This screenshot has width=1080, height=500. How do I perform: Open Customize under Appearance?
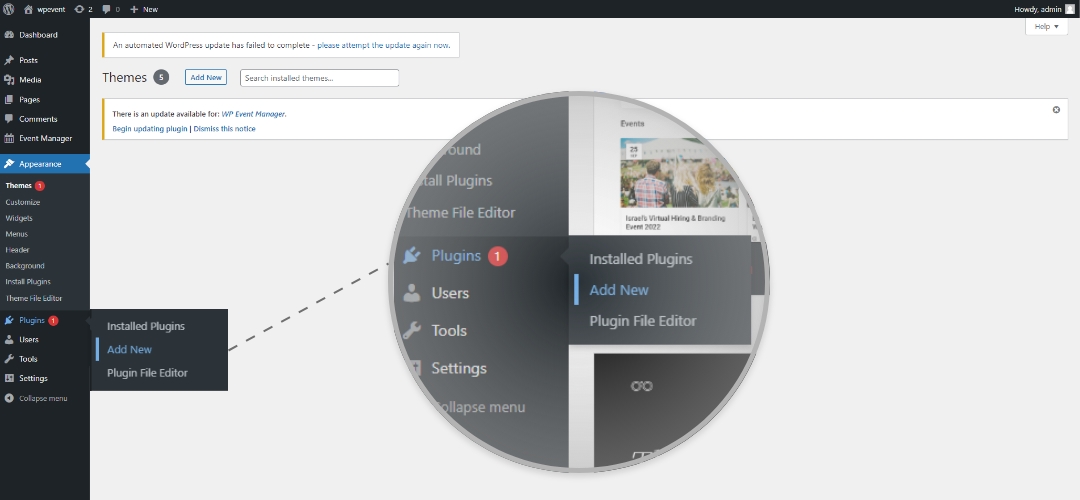(23, 202)
